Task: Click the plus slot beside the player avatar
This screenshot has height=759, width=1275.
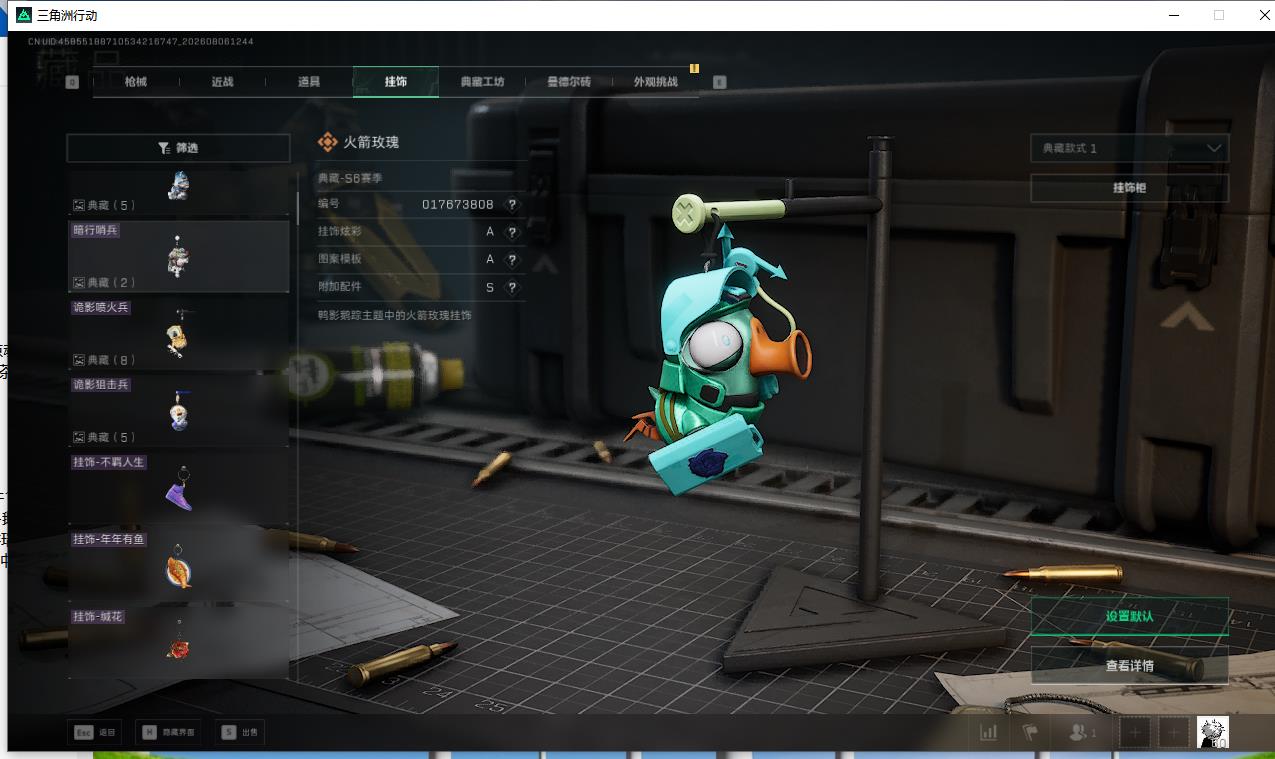Action: click(x=1173, y=733)
